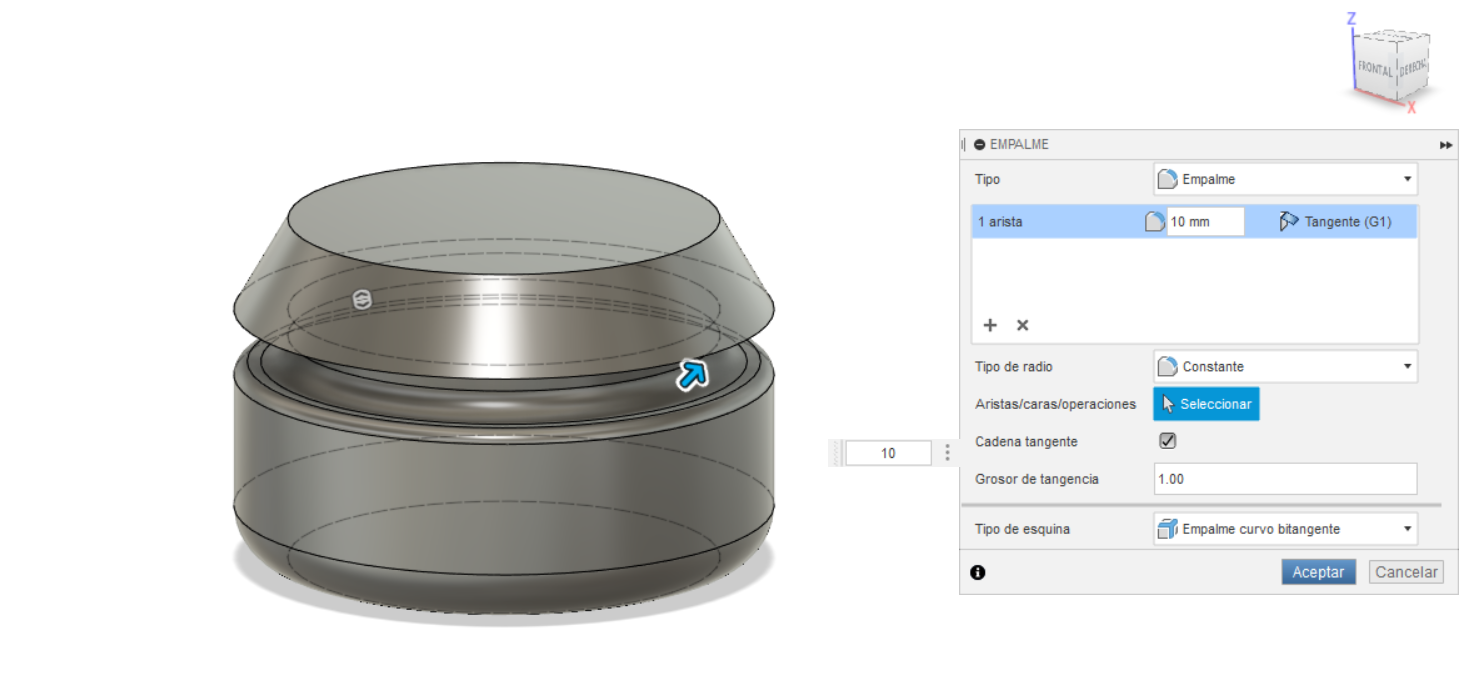Collapse the EMPALME dialog with minus icon
This screenshot has height=680, width=1464.
click(x=979, y=145)
